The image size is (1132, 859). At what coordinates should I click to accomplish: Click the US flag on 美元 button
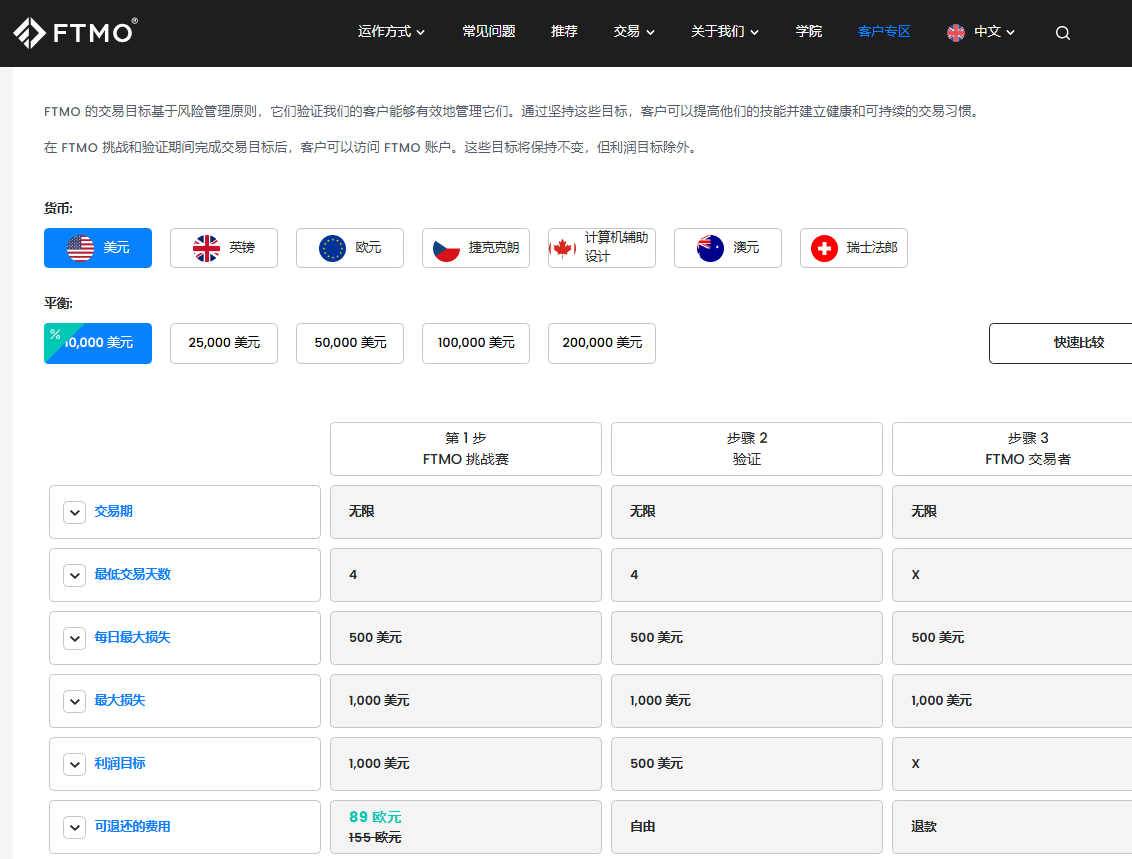pyautogui.click(x=80, y=248)
